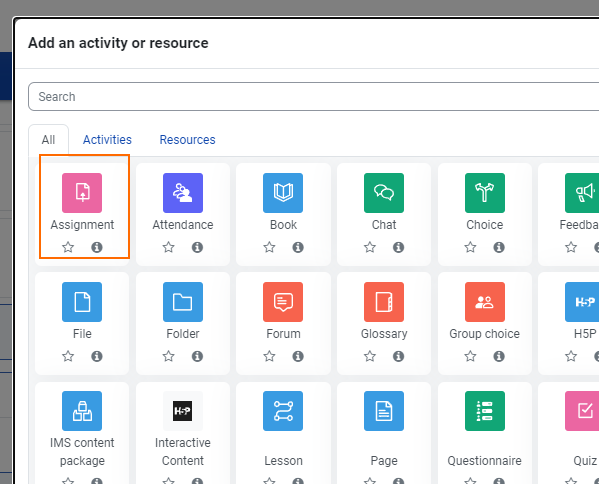Viewport: 599px width, 484px height.
Task: Show info about Glossary
Action: (x=398, y=356)
